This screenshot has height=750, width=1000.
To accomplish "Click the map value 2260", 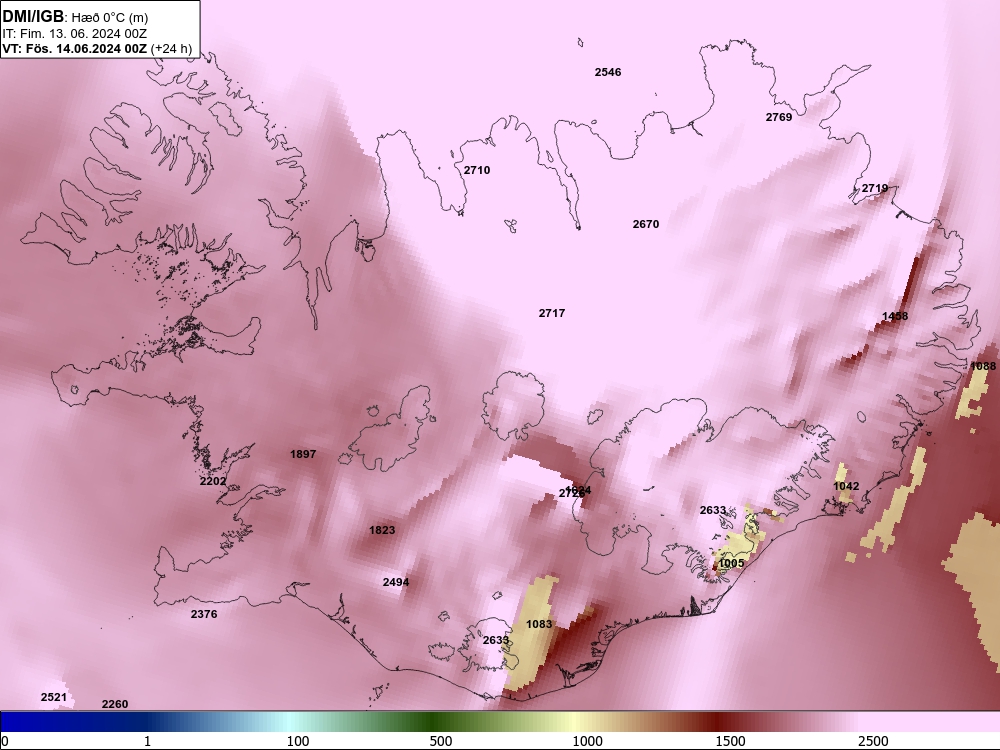I will tap(115, 704).
